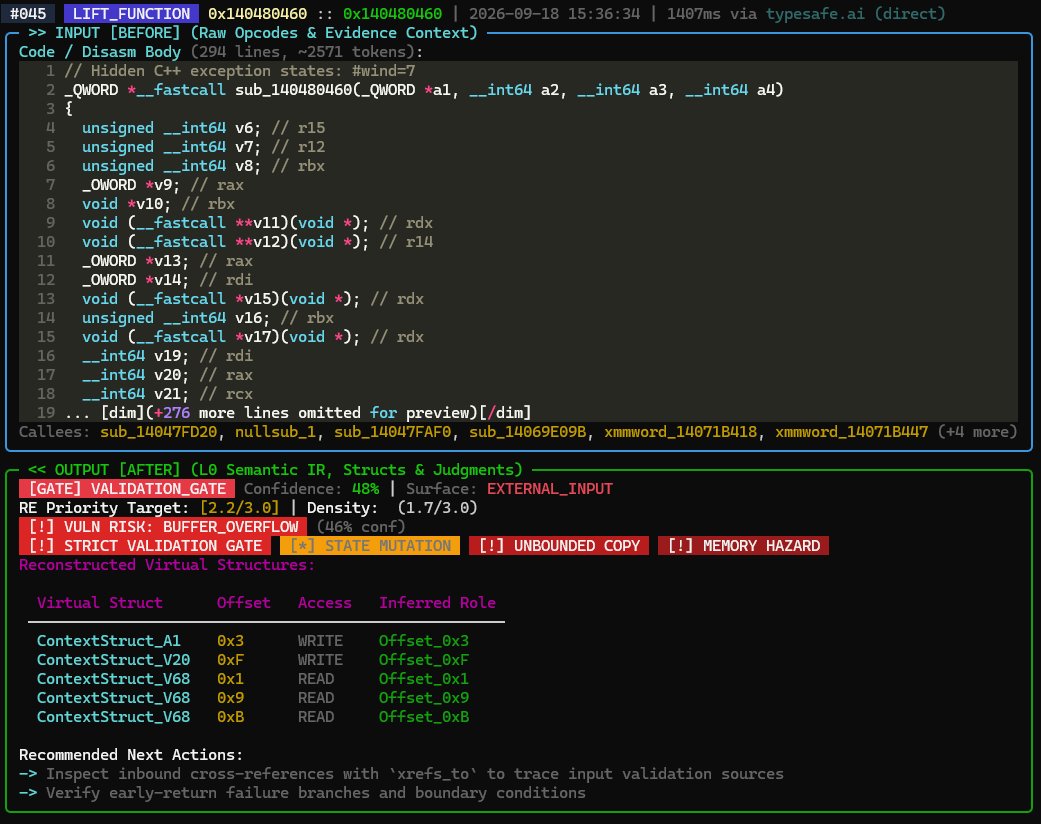The image size is (1041, 824).
Task: Click the Access column header
Action: (x=325, y=603)
